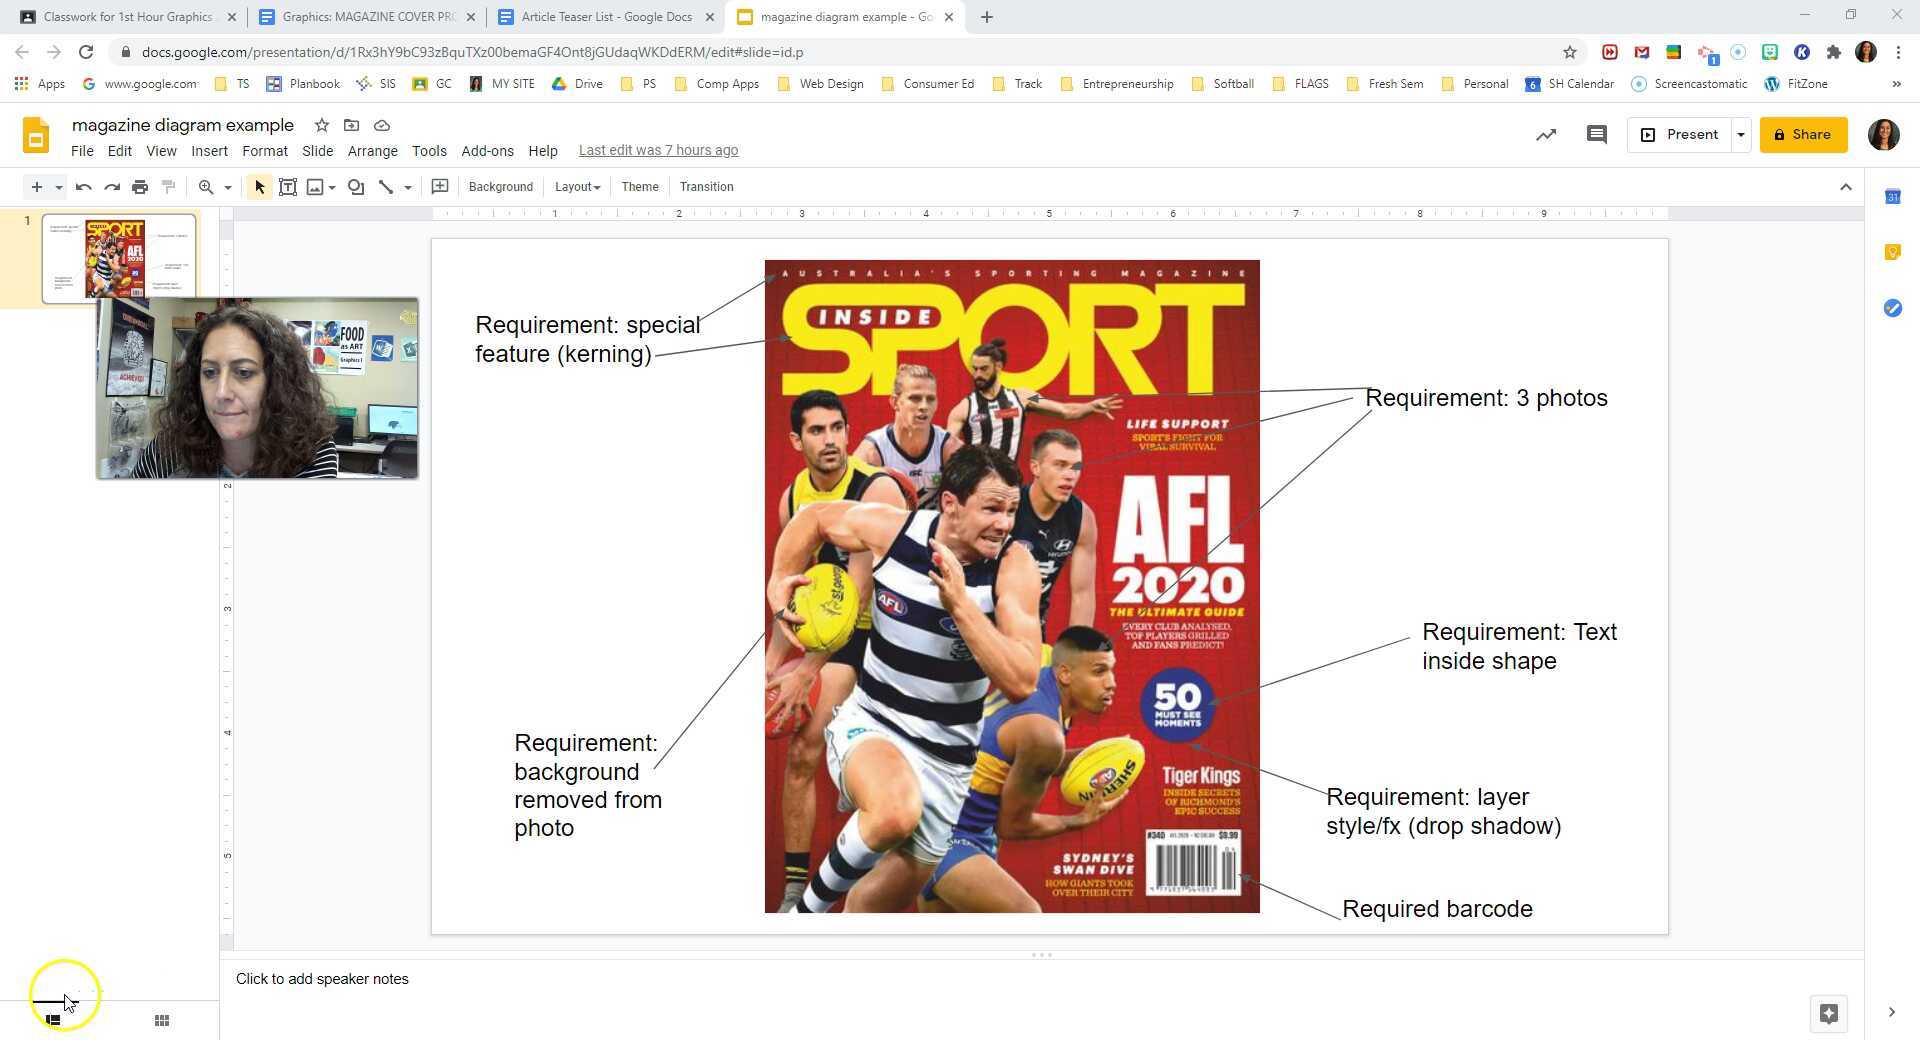Open Present options dropdown arrow
Screen dimensions: 1920x1040
coord(1740,135)
